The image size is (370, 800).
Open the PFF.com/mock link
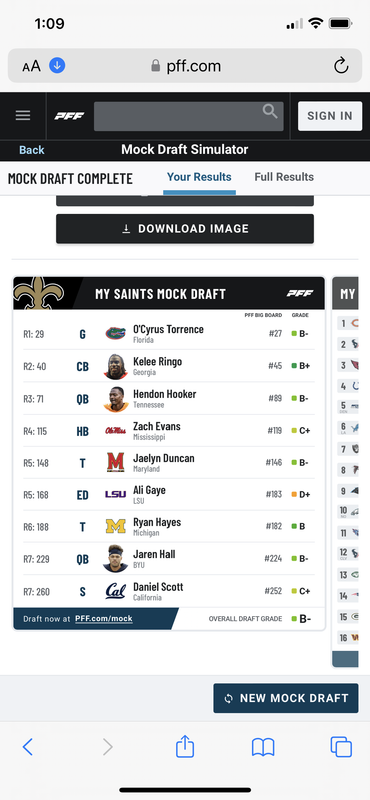(x=104, y=618)
